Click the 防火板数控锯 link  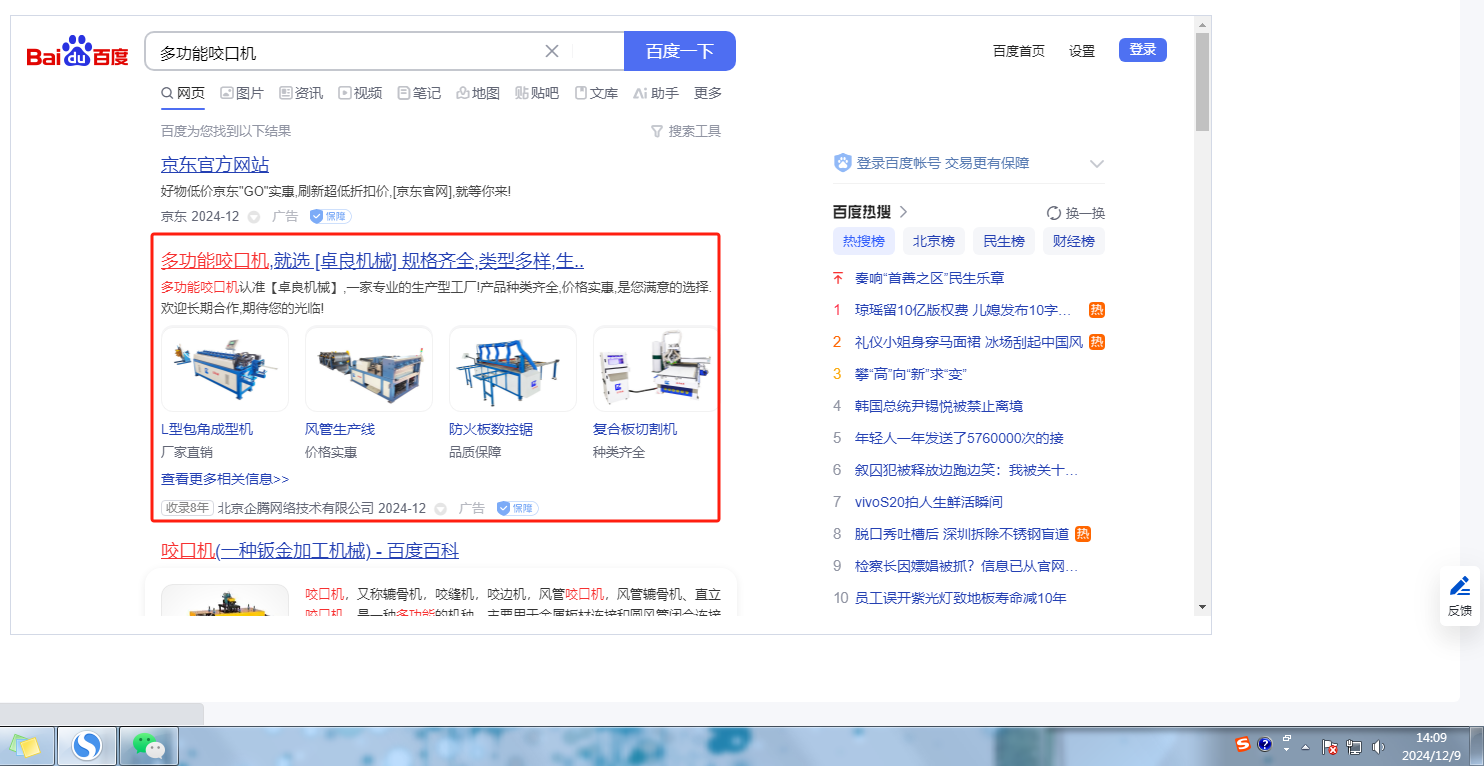click(x=491, y=429)
